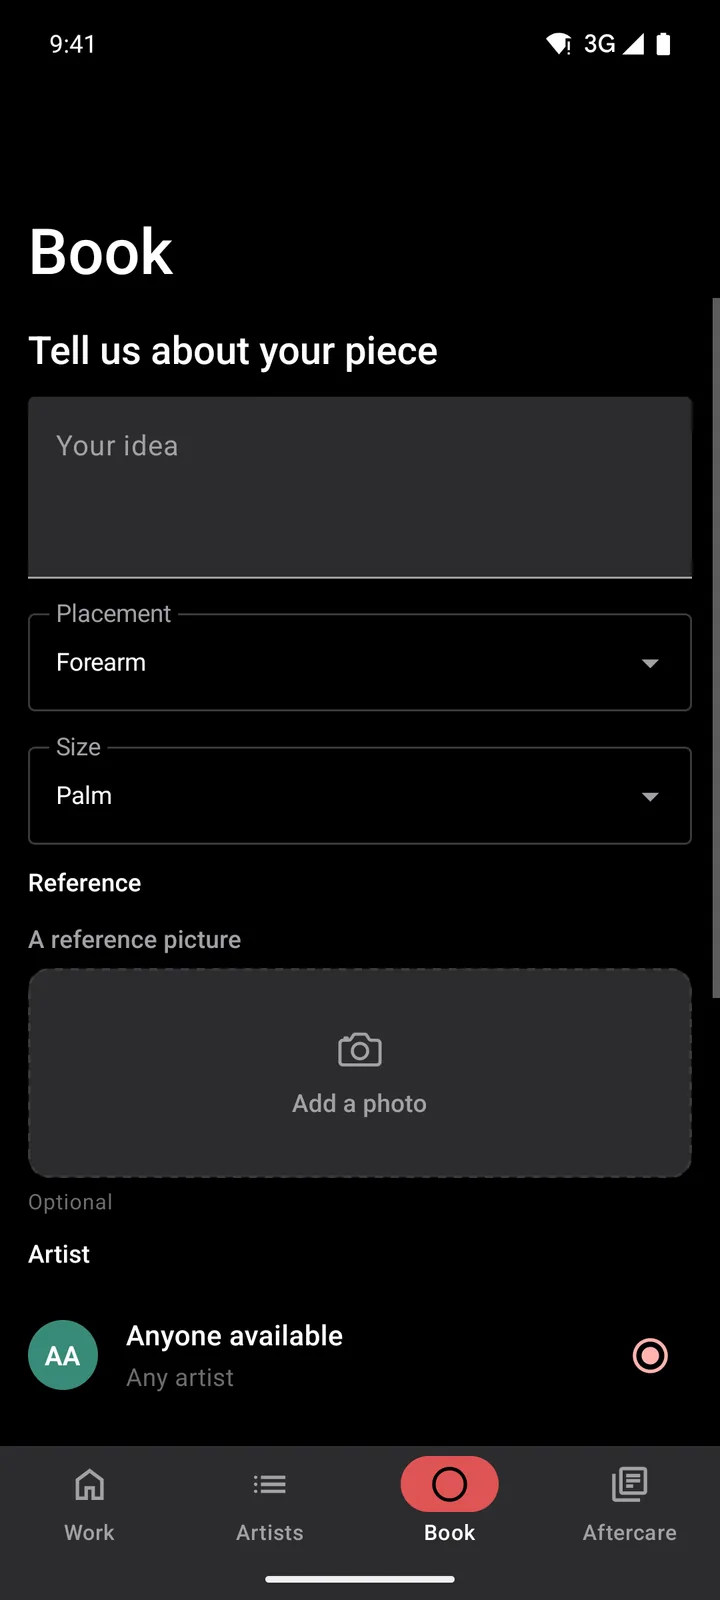This screenshot has height=1600, width=720.
Task: Open the Forearm placement selector
Action: [360, 662]
